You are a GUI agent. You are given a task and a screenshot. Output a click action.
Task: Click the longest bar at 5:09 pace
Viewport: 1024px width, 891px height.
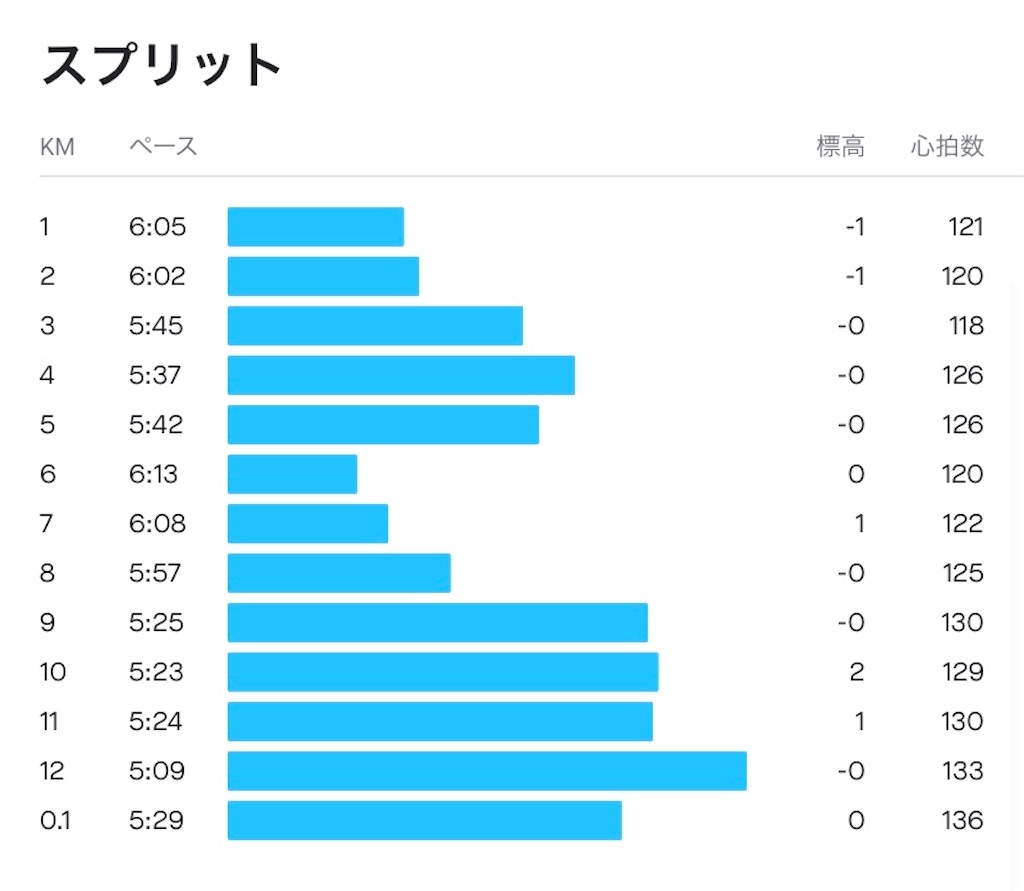tap(487, 771)
